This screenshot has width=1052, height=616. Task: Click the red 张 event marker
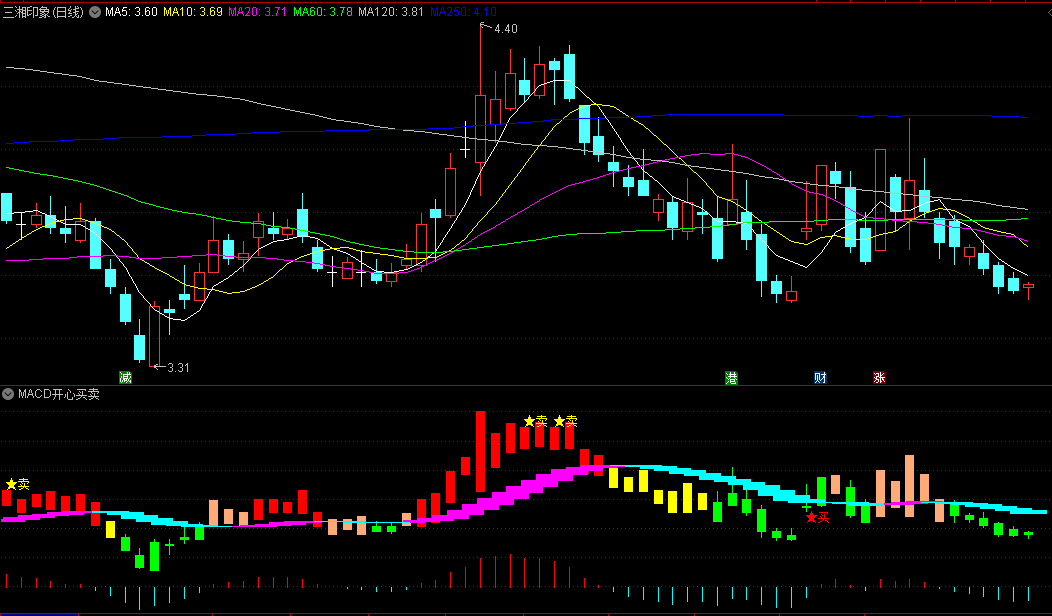tap(879, 378)
